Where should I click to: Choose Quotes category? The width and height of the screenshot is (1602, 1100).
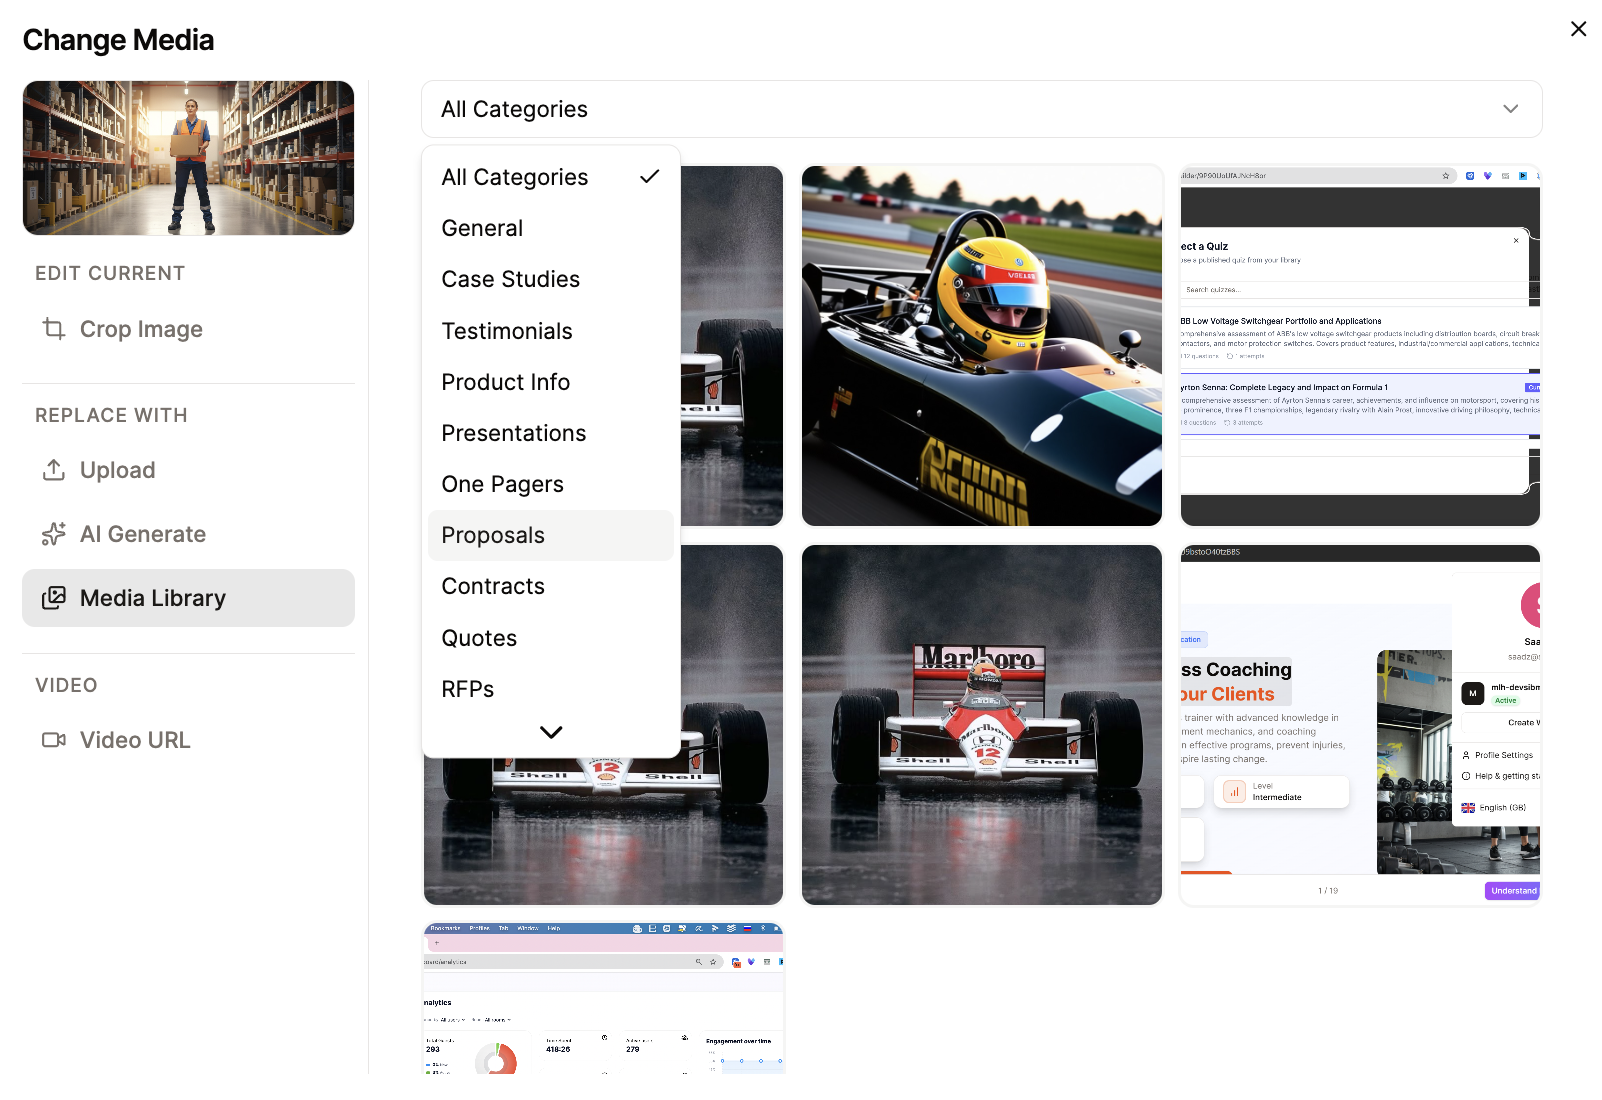coord(551,638)
